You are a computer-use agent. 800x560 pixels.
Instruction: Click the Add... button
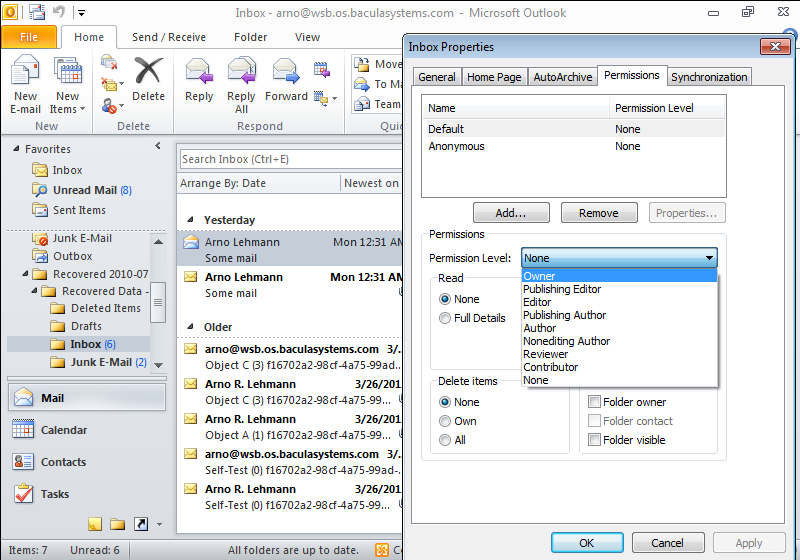coord(511,213)
